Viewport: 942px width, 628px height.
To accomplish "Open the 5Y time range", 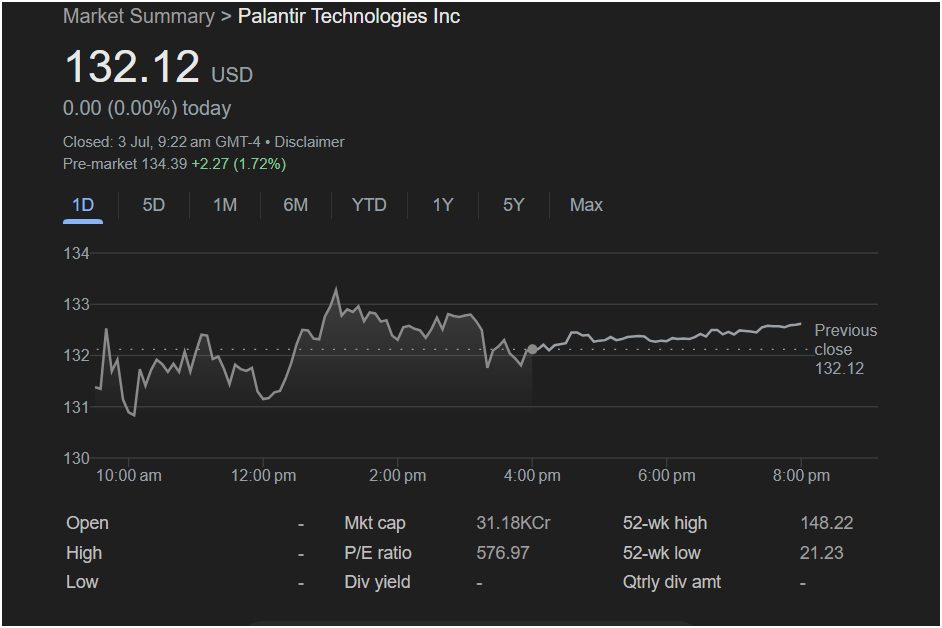I will (514, 206).
